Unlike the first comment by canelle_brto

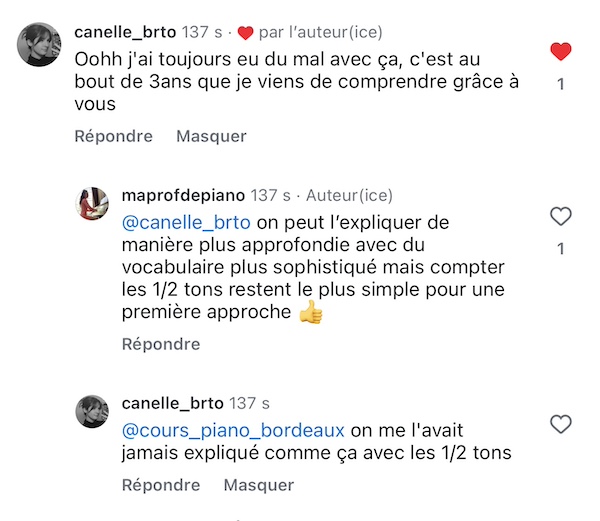[561, 51]
